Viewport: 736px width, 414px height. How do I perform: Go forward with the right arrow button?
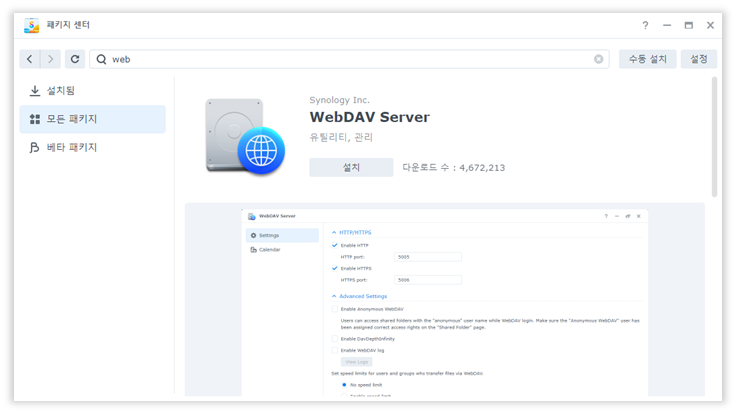click(x=50, y=59)
